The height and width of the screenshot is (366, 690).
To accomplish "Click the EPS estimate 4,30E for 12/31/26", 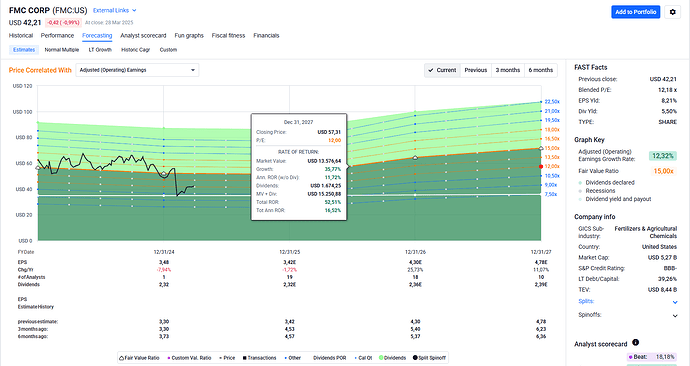I will (415, 262).
